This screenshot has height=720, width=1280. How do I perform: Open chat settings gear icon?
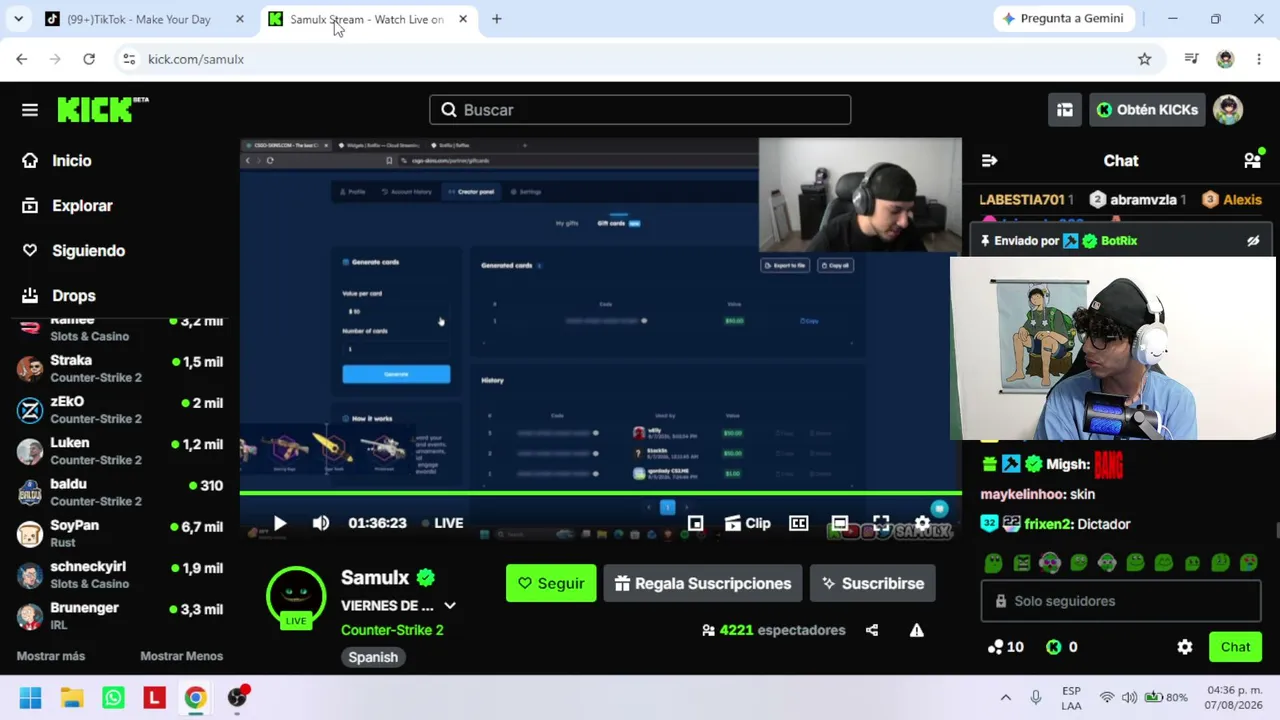point(1185,647)
